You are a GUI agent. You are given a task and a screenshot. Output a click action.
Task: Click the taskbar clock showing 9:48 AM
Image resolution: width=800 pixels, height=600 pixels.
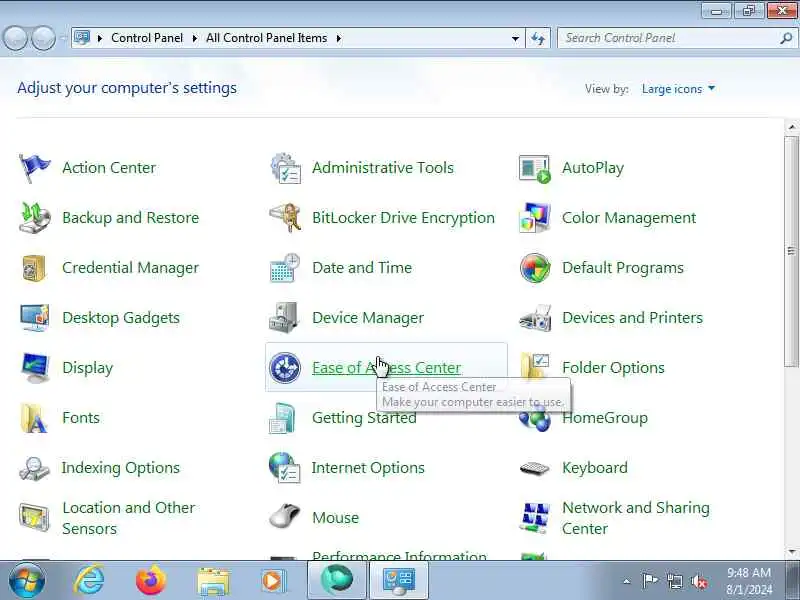click(x=749, y=581)
